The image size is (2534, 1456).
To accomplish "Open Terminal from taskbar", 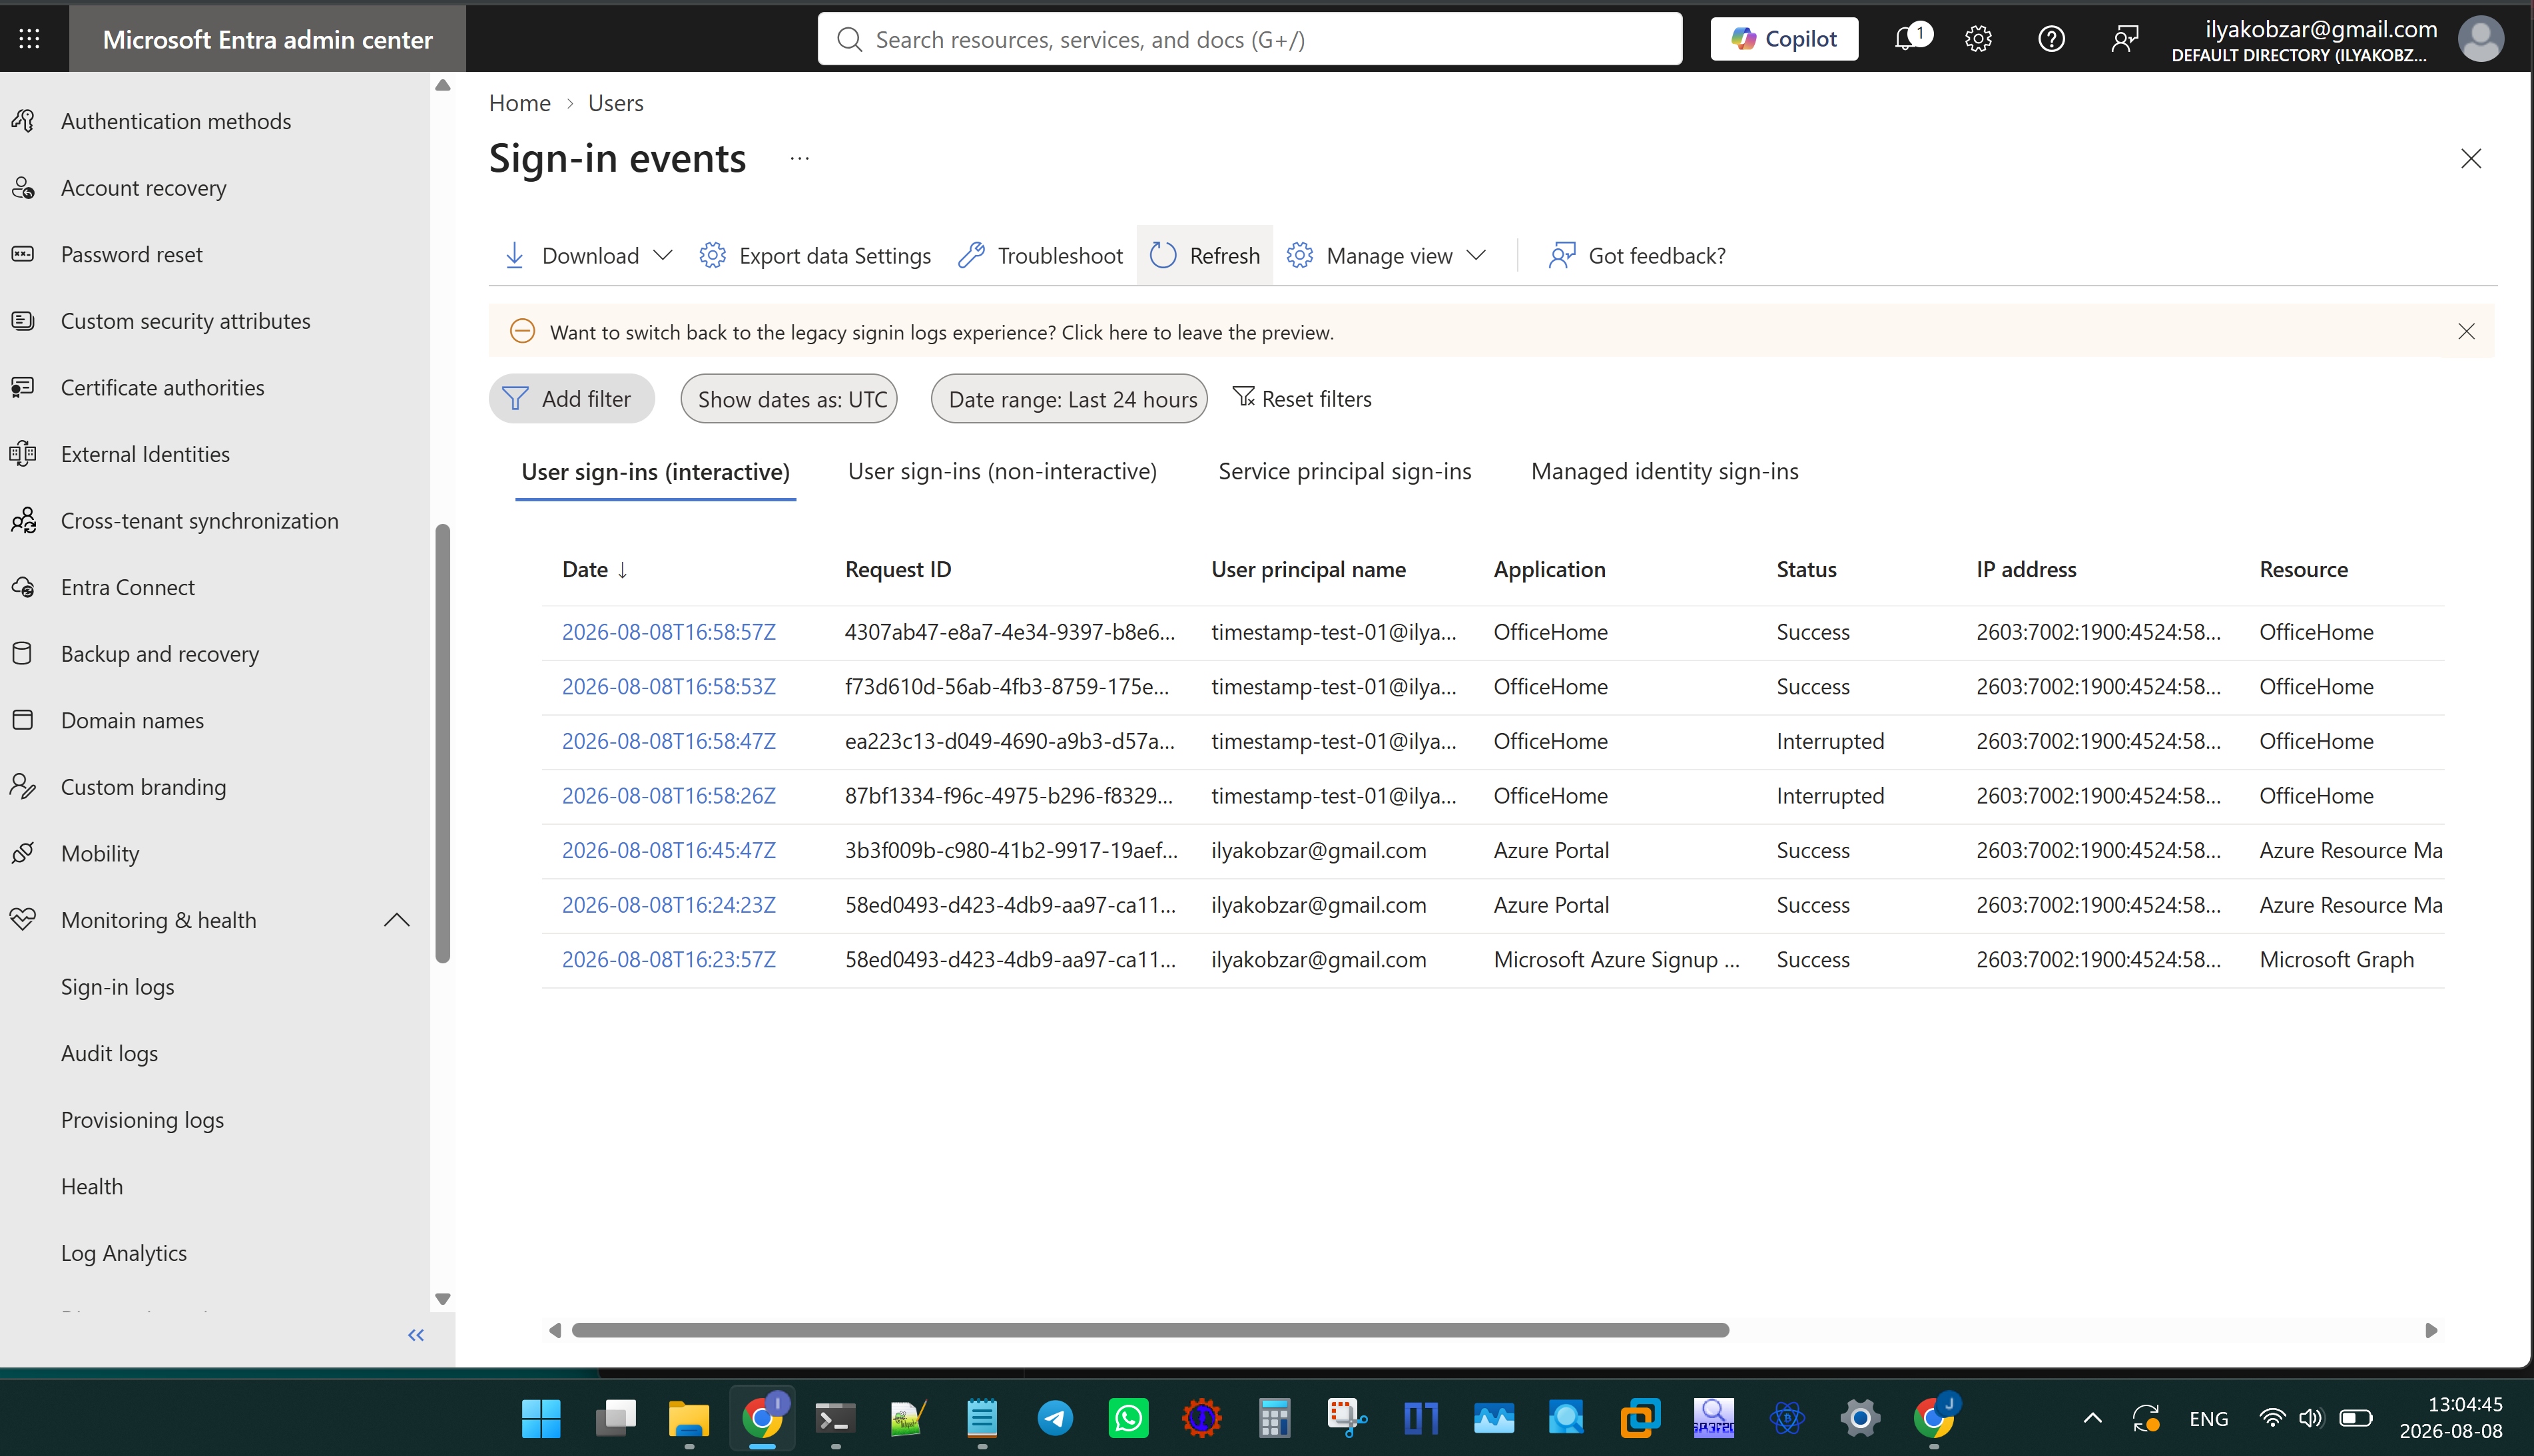I will point(835,1418).
